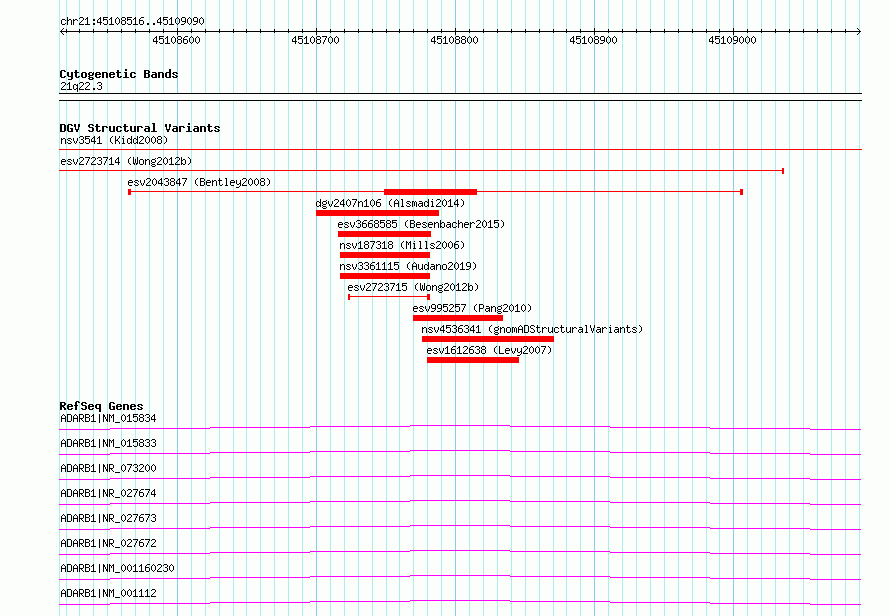Open variant dgv2407n106 (Alsmadi2014) label

[x=390, y=203]
